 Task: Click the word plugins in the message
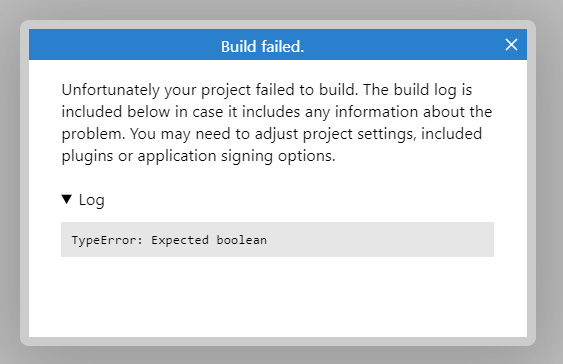point(87,156)
